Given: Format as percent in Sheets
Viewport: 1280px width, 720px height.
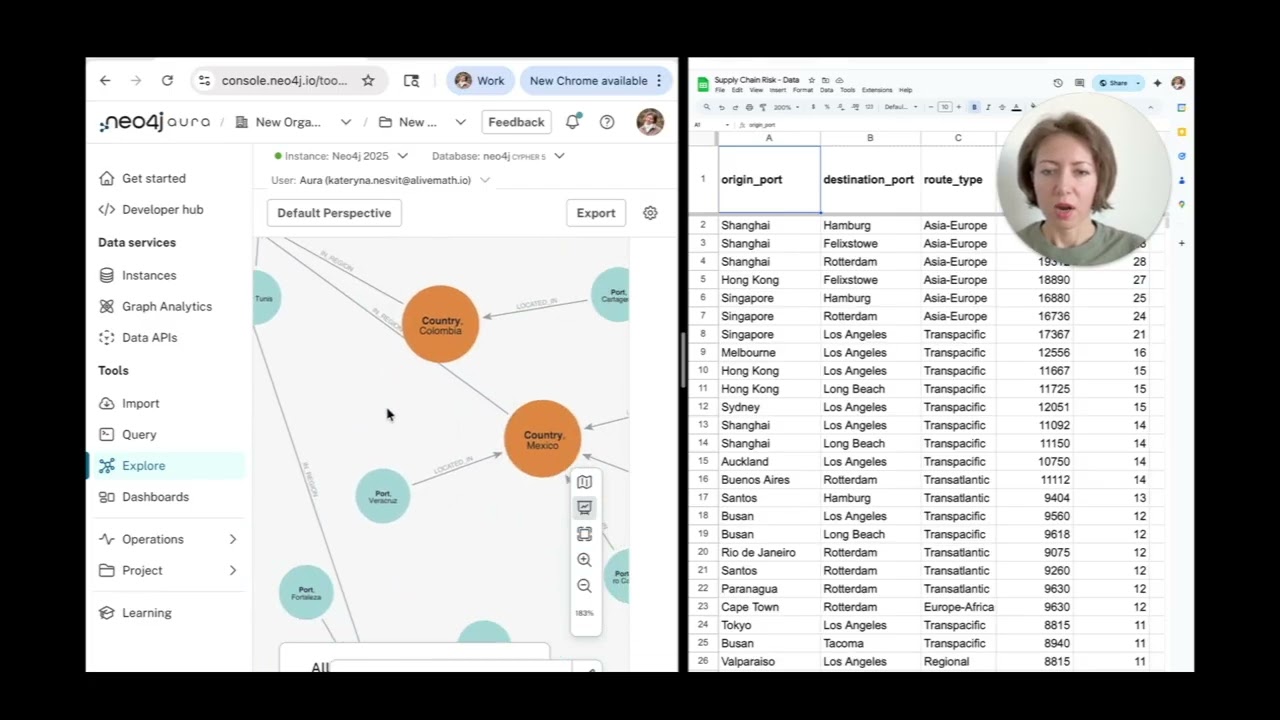Looking at the screenshot, I should [826, 107].
